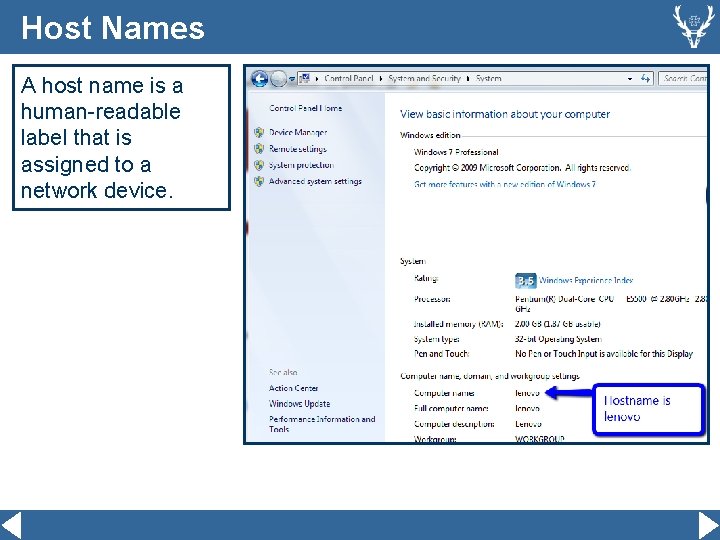
Task: Select System and Security breadcrumb
Action: [x=424, y=79]
